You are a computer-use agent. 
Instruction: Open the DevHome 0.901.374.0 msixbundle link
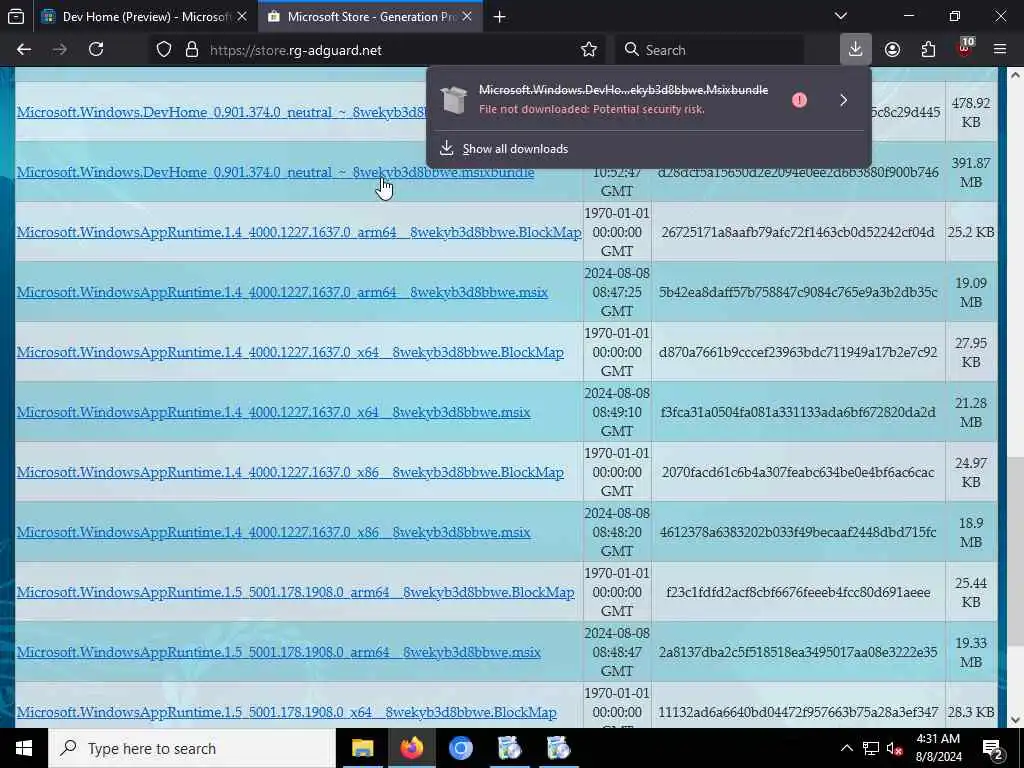pos(276,172)
